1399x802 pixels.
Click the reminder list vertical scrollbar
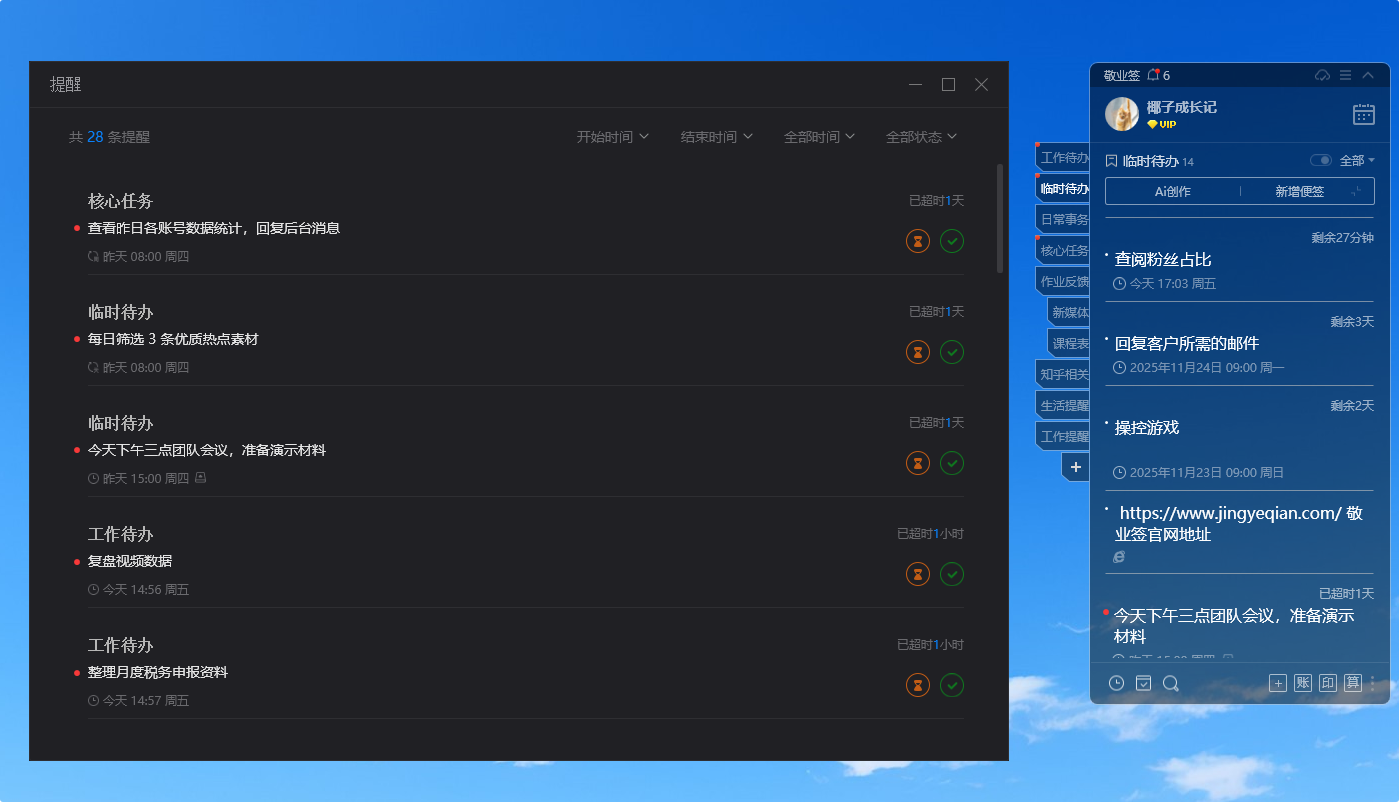pyautogui.click(x=1000, y=218)
